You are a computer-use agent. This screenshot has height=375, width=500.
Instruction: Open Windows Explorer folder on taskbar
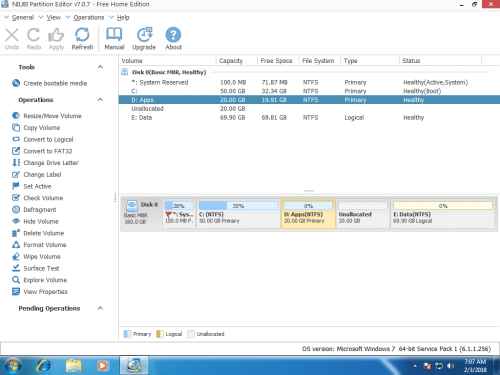point(73,366)
